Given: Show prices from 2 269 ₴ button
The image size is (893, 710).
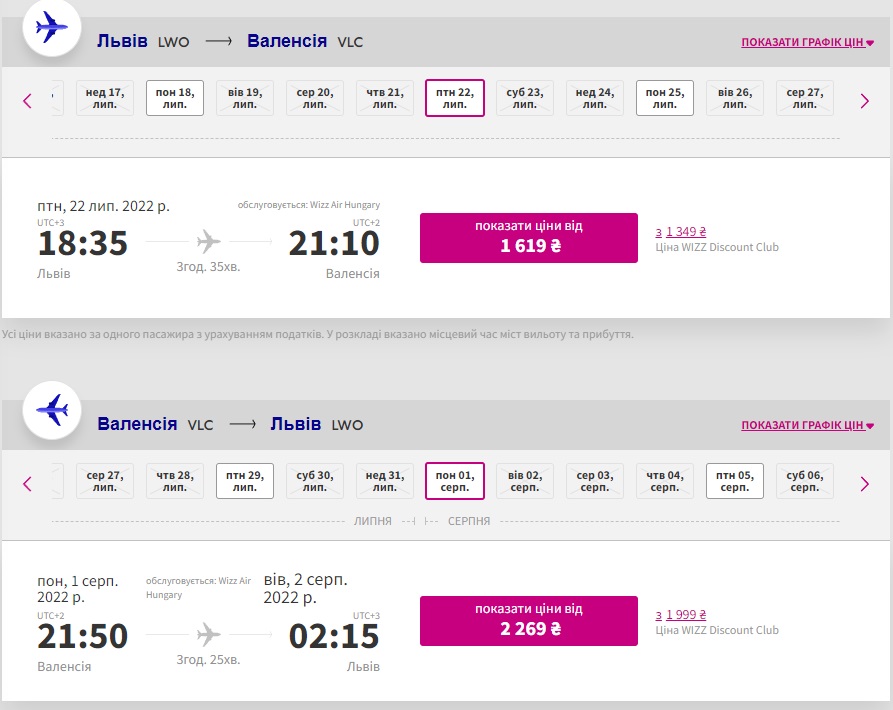Looking at the screenshot, I should click(528, 621).
